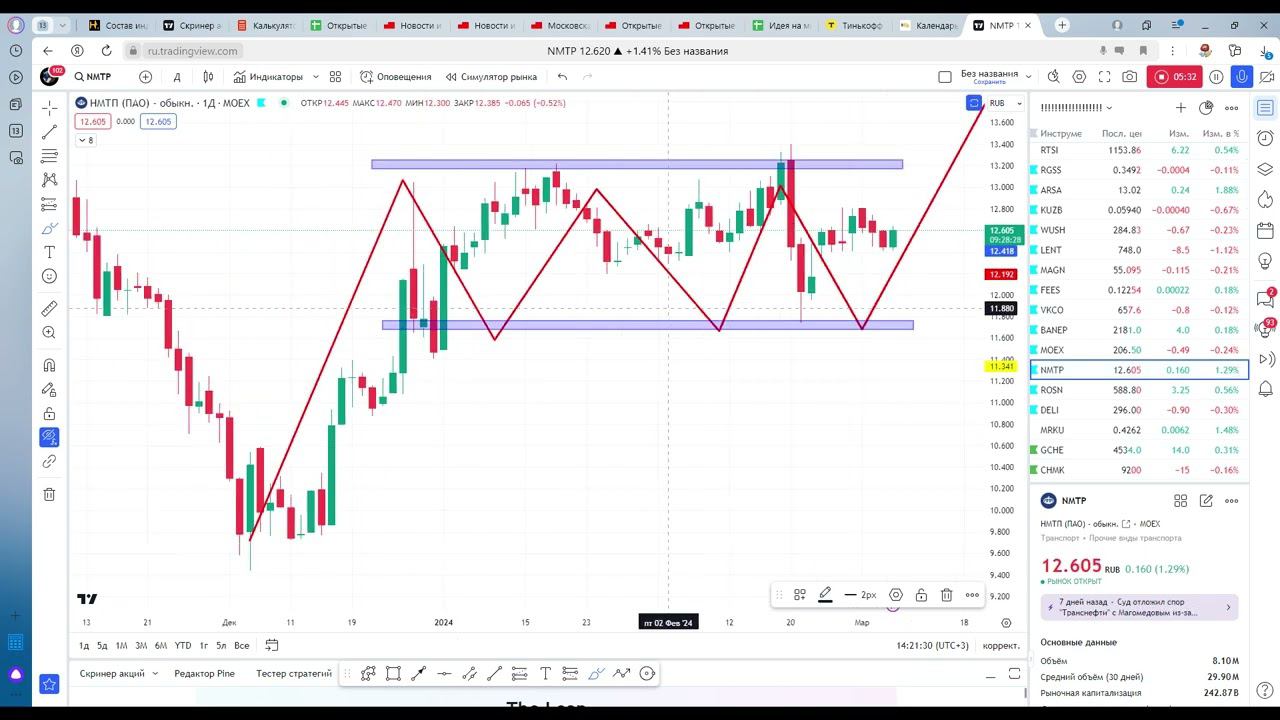1280x720 pixels.
Task: Activate the zoom-in magnifier tool
Action: point(49,332)
